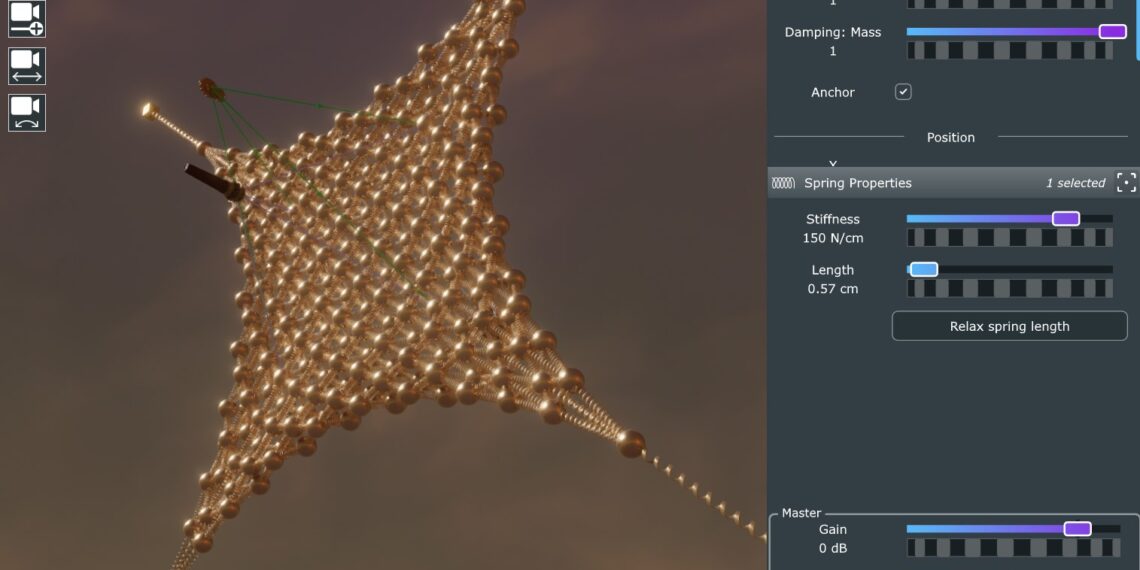Click the striped modulation strip under Length
The image size is (1140, 570).
1009,289
